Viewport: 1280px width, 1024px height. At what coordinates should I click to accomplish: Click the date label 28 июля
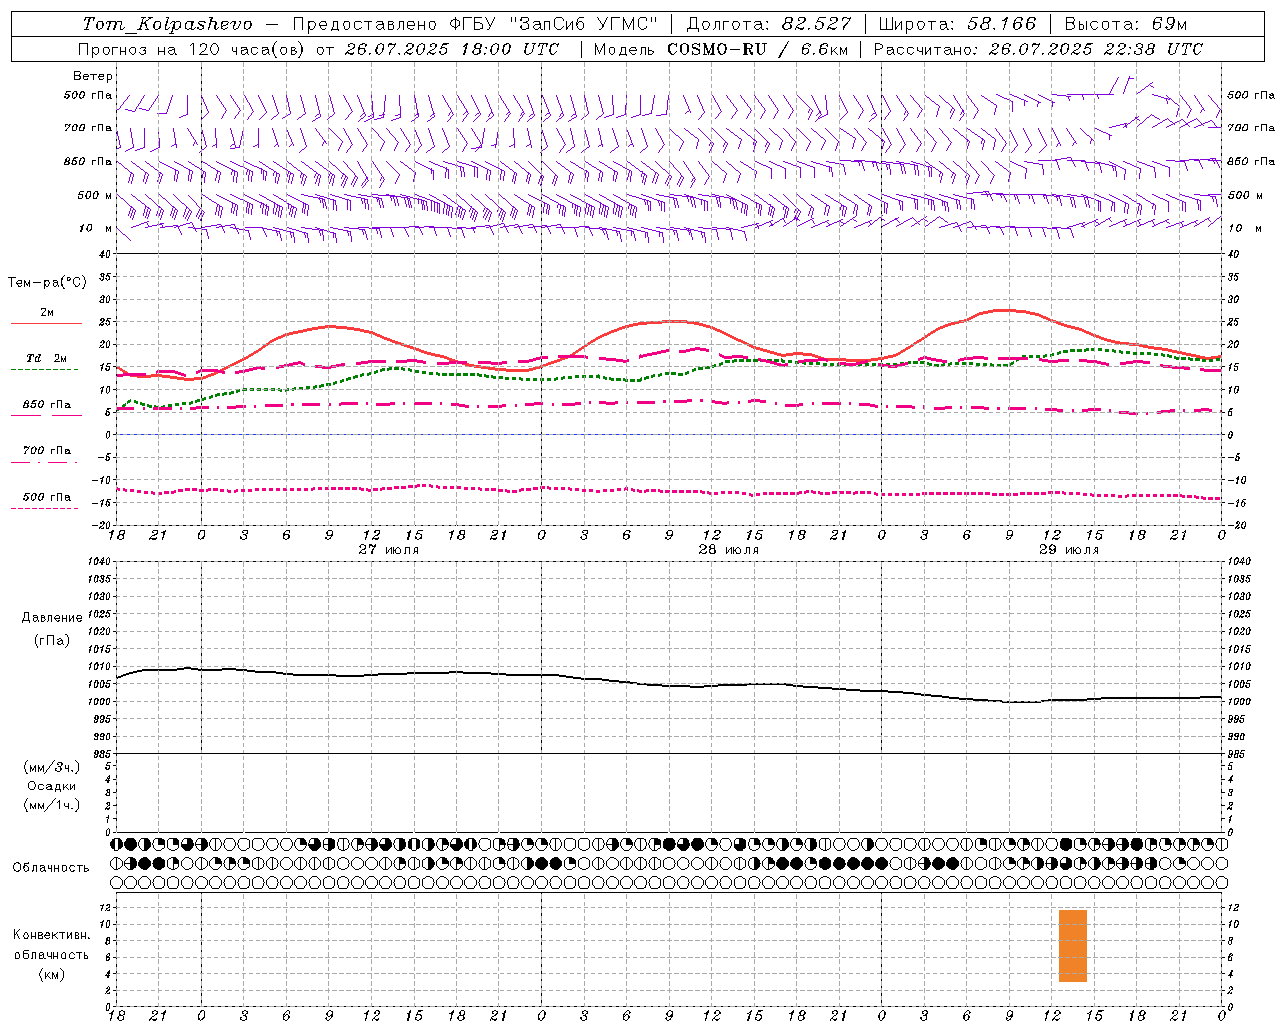pos(729,549)
